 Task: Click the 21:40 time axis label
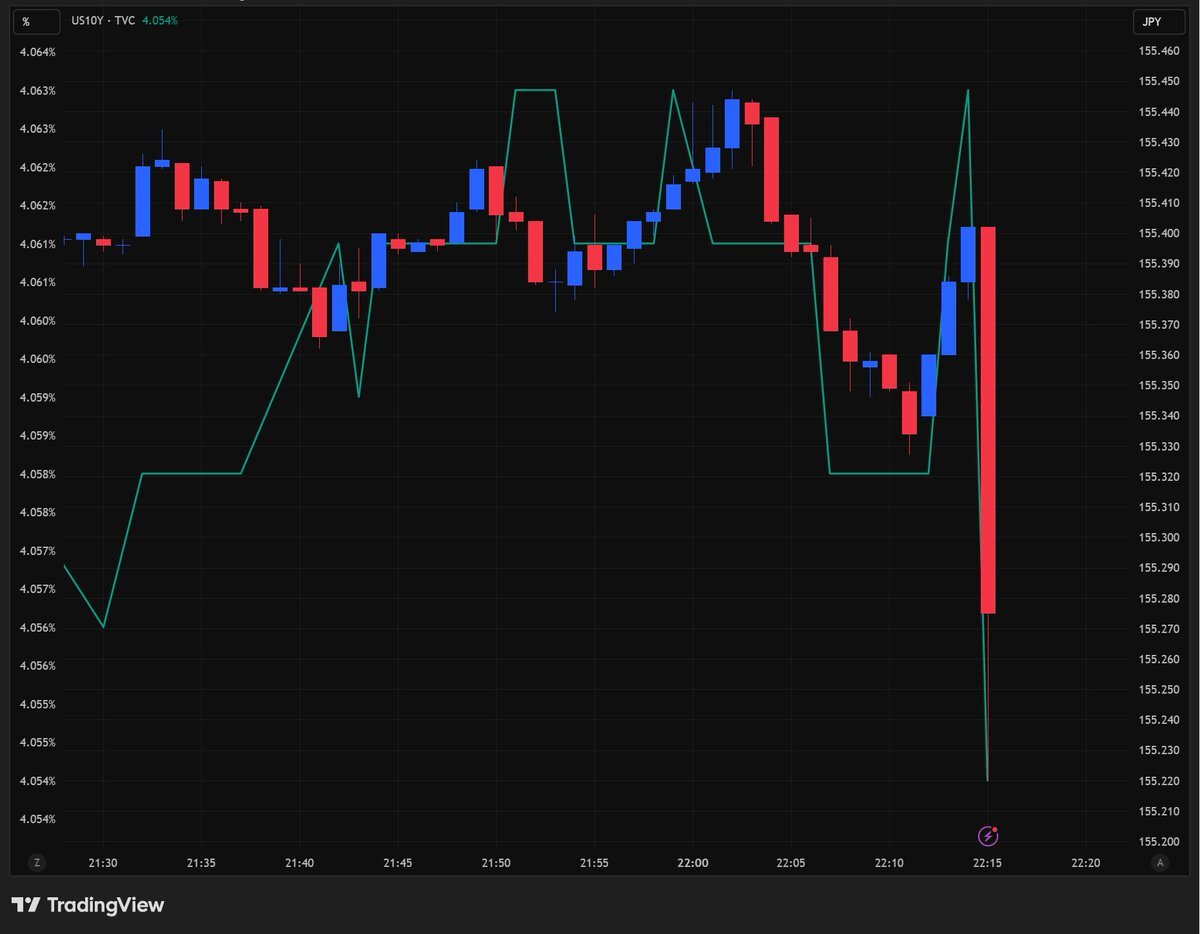[x=299, y=863]
